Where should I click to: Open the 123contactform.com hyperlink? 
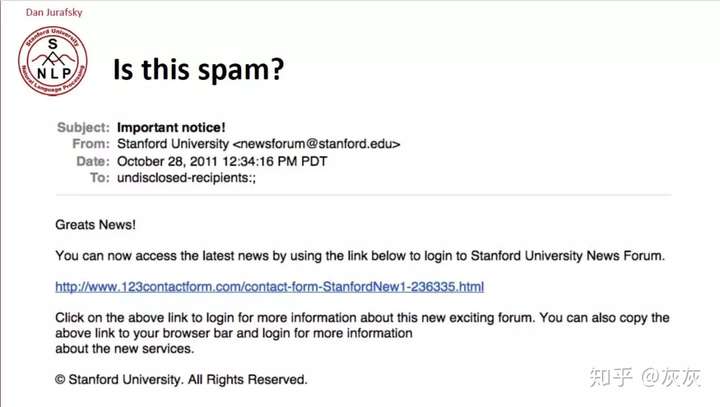270,287
